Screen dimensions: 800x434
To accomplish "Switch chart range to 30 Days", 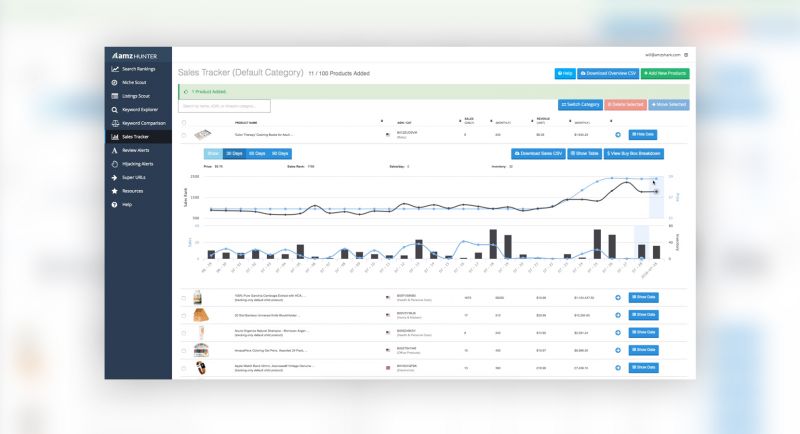I will pos(233,154).
